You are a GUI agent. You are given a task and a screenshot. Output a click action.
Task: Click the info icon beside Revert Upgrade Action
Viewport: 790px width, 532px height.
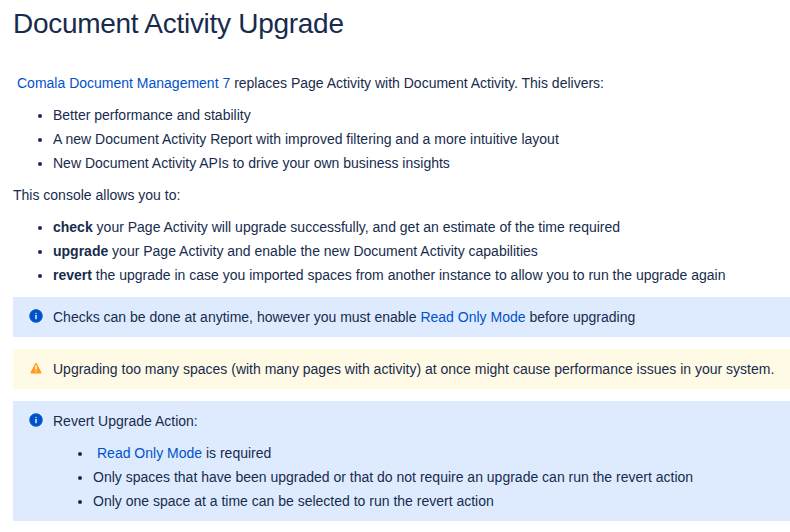pos(36,421)
